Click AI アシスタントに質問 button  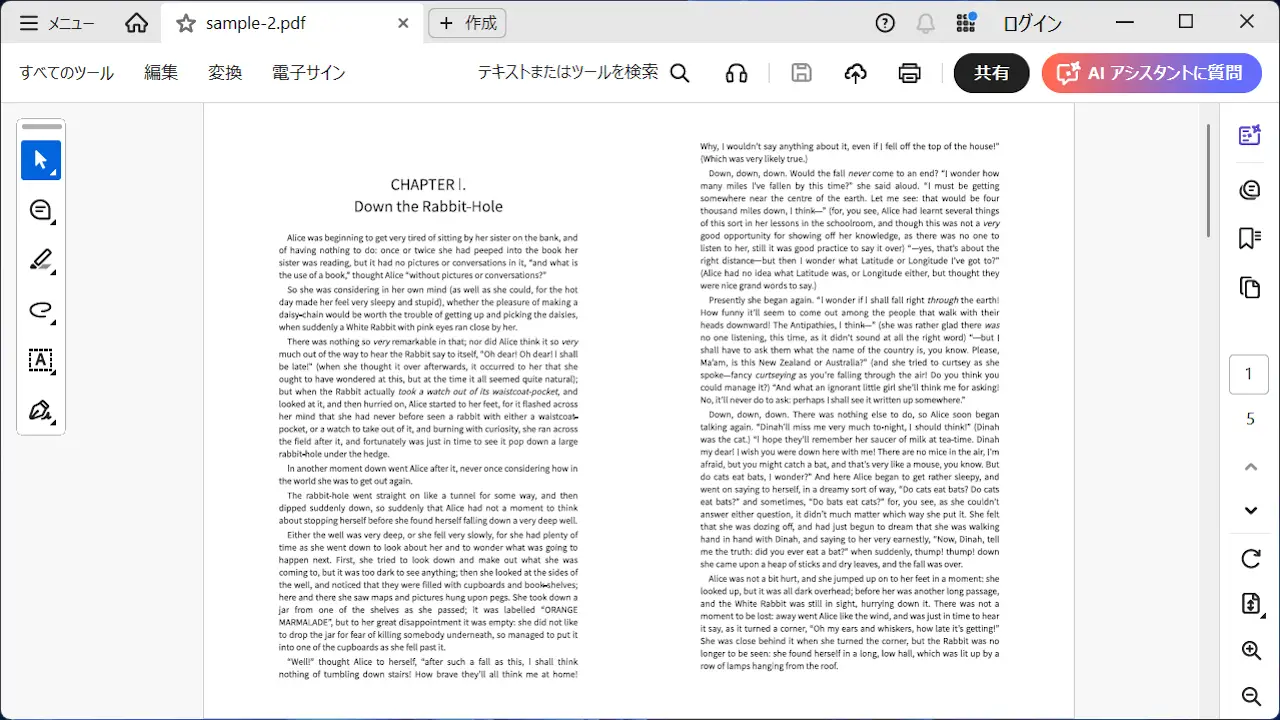coord(1151,73)
